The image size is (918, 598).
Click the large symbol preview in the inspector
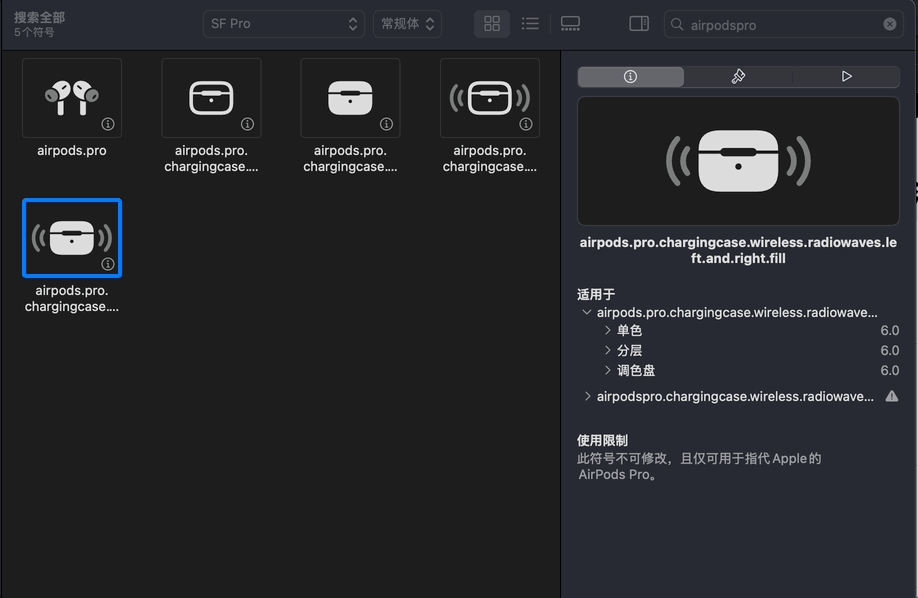(x=737, y=160)
